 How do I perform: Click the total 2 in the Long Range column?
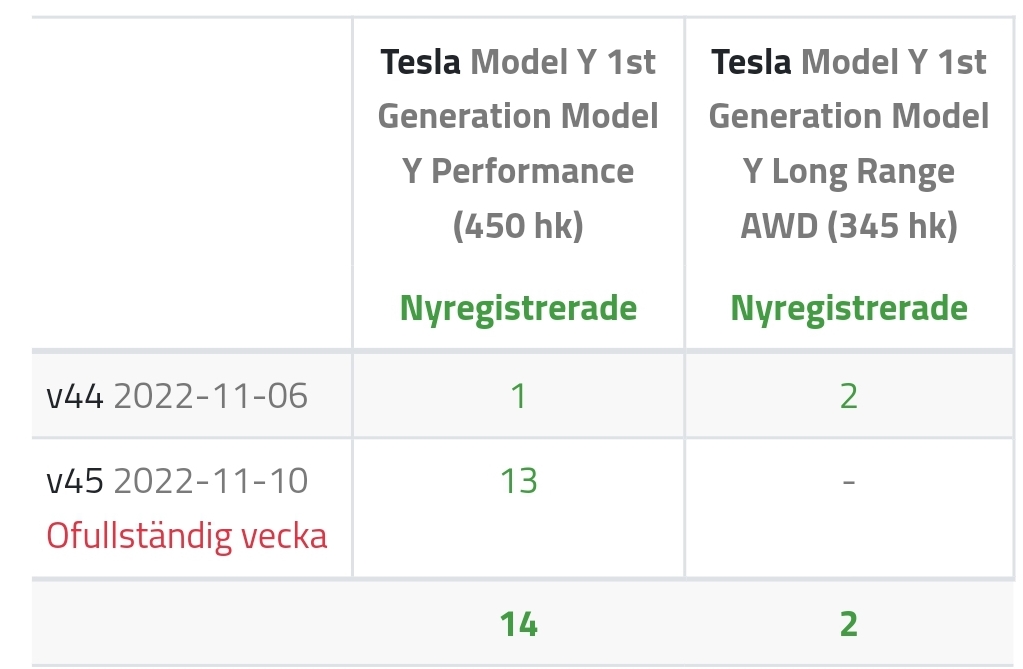point(849,624)
